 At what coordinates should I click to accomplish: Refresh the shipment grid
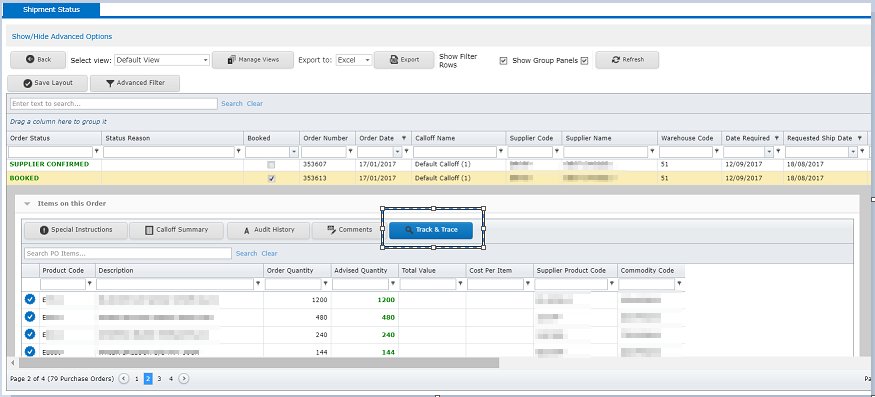tap(627, 60)
